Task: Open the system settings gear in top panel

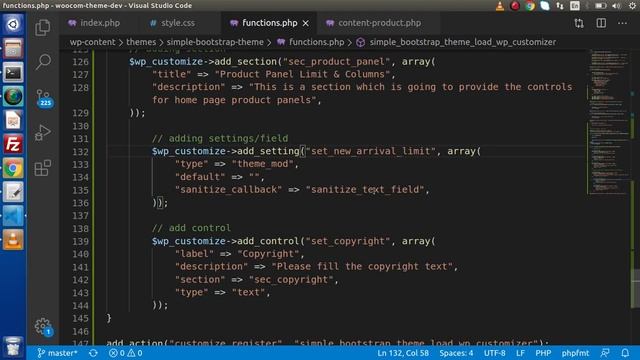Action: coord(632,6)
